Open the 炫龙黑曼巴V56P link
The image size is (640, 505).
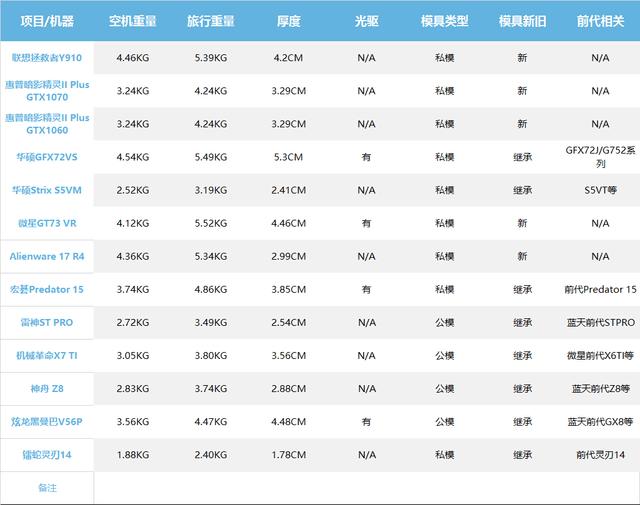pos(47,422)
